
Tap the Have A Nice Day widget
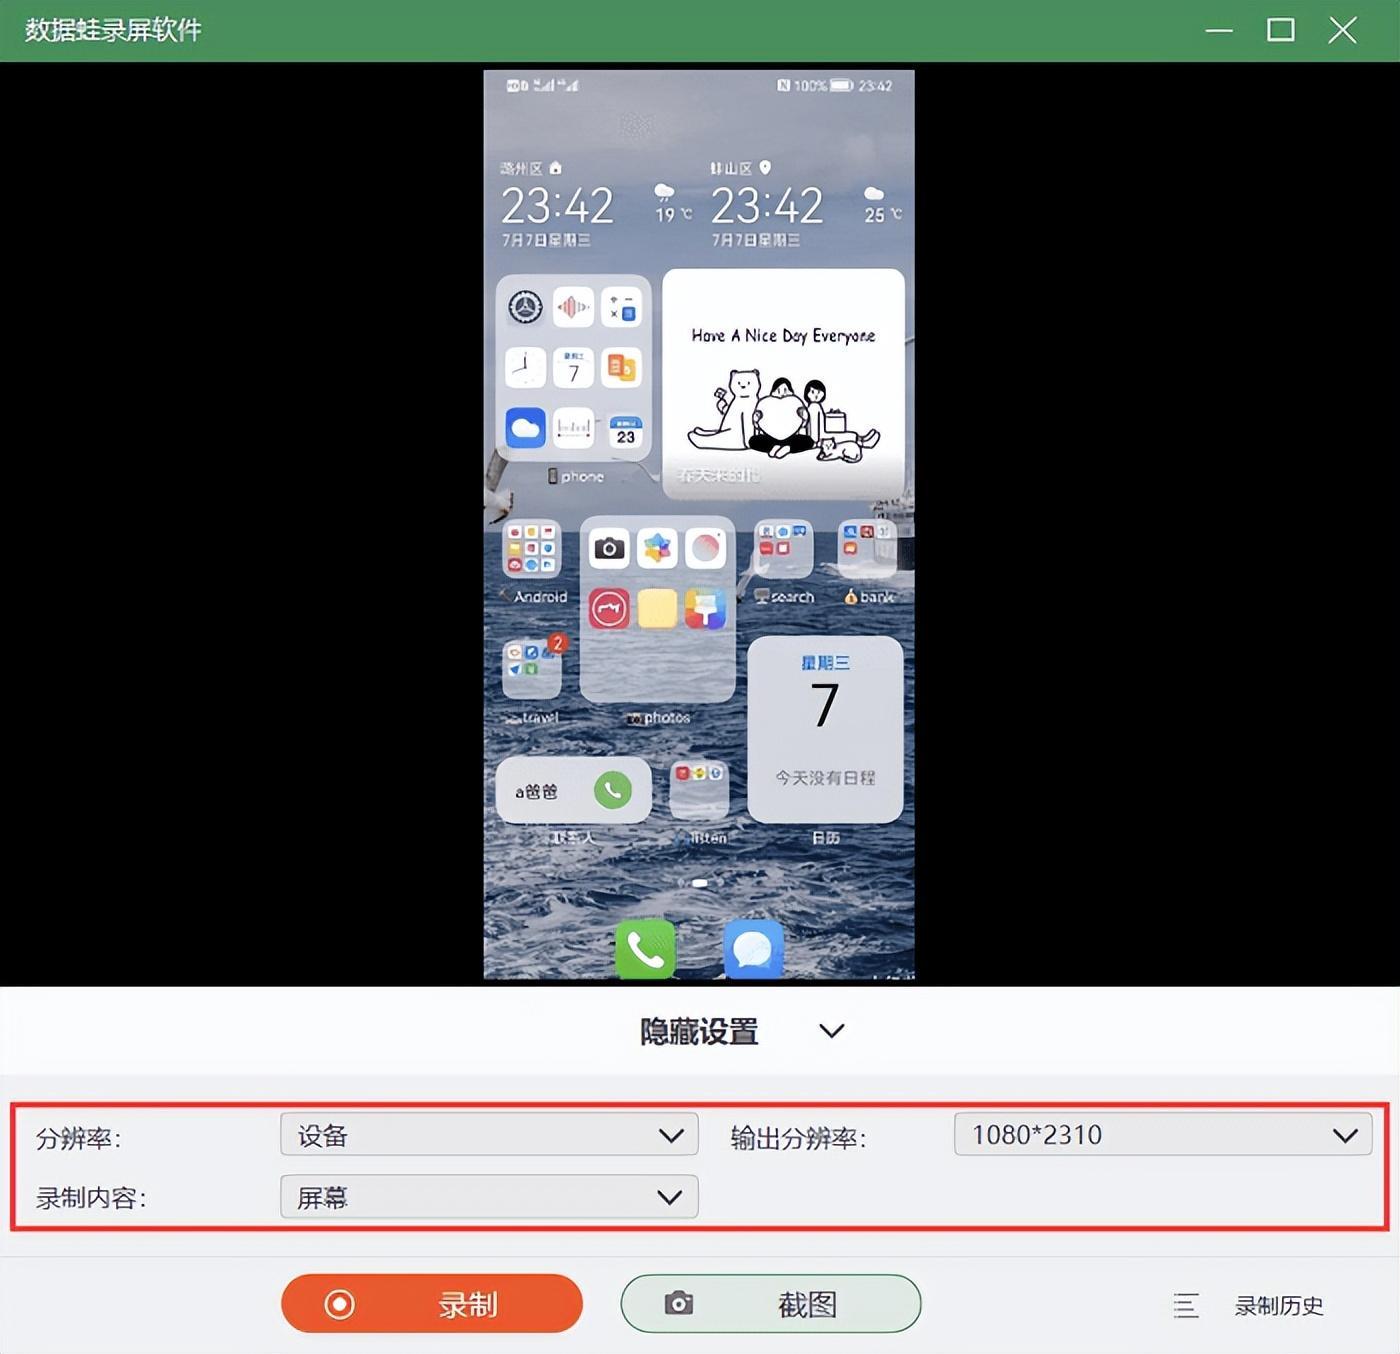783,383
